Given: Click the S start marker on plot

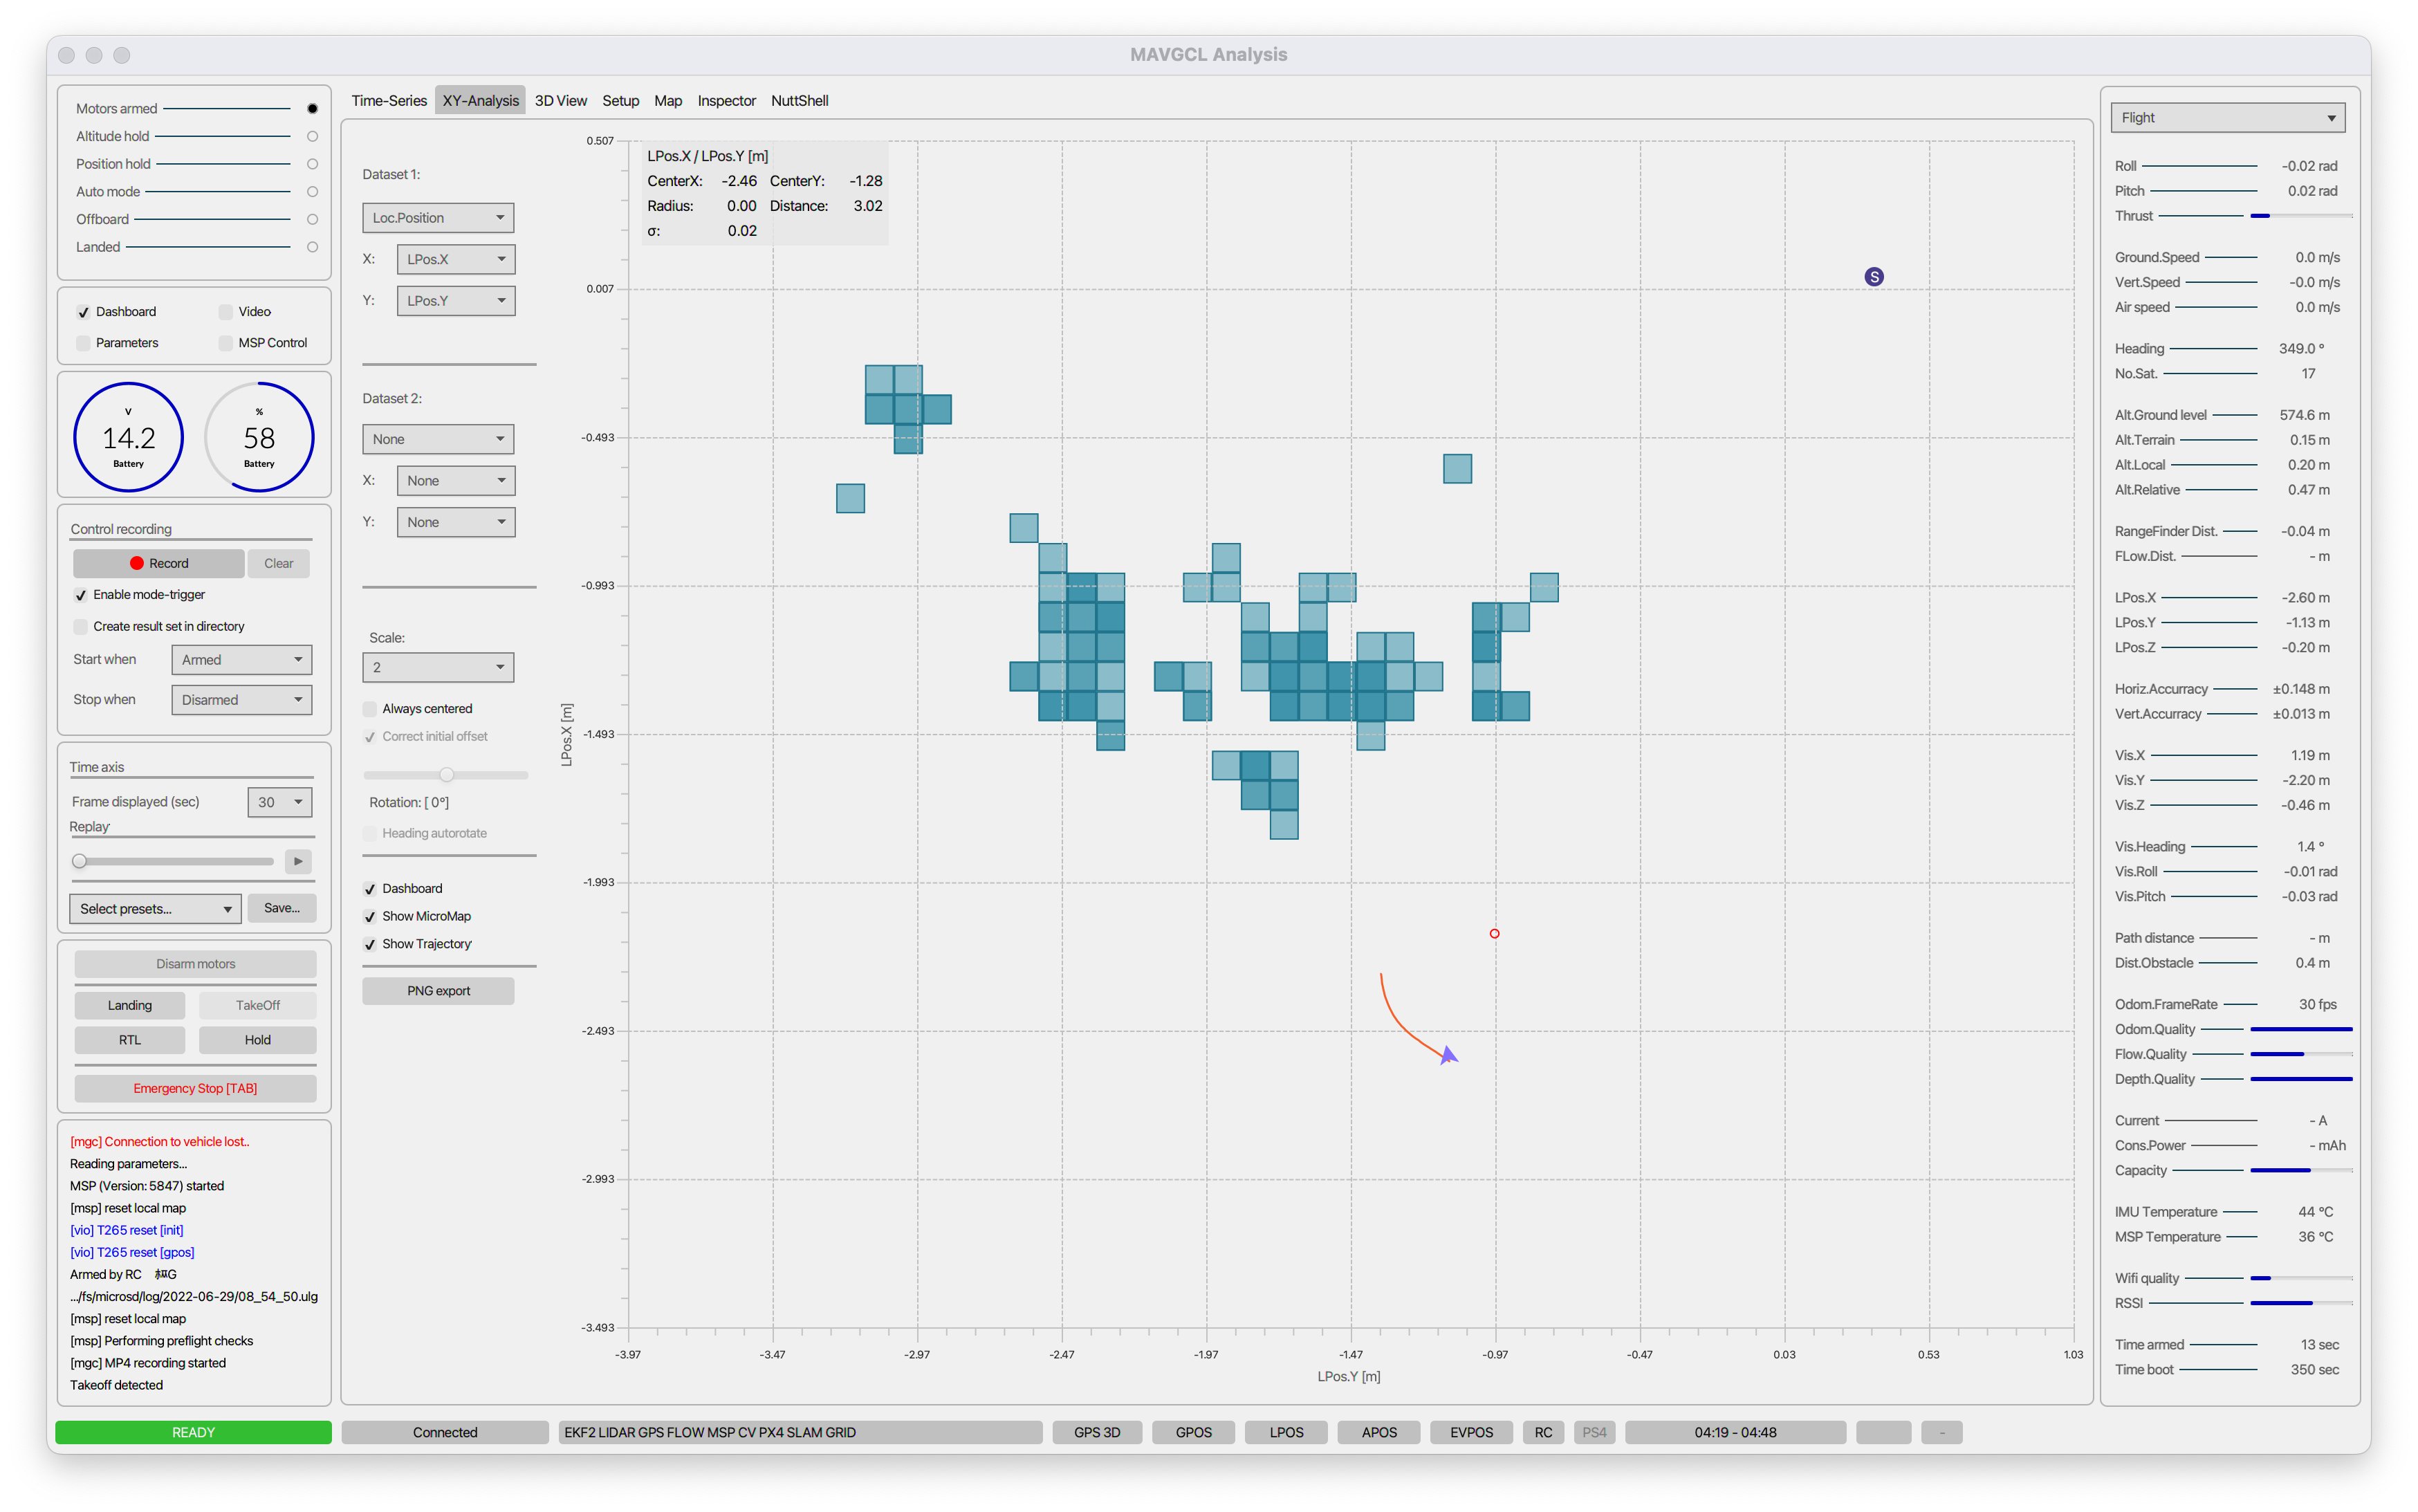Looking at the screenshot, I should point(1874,277).
